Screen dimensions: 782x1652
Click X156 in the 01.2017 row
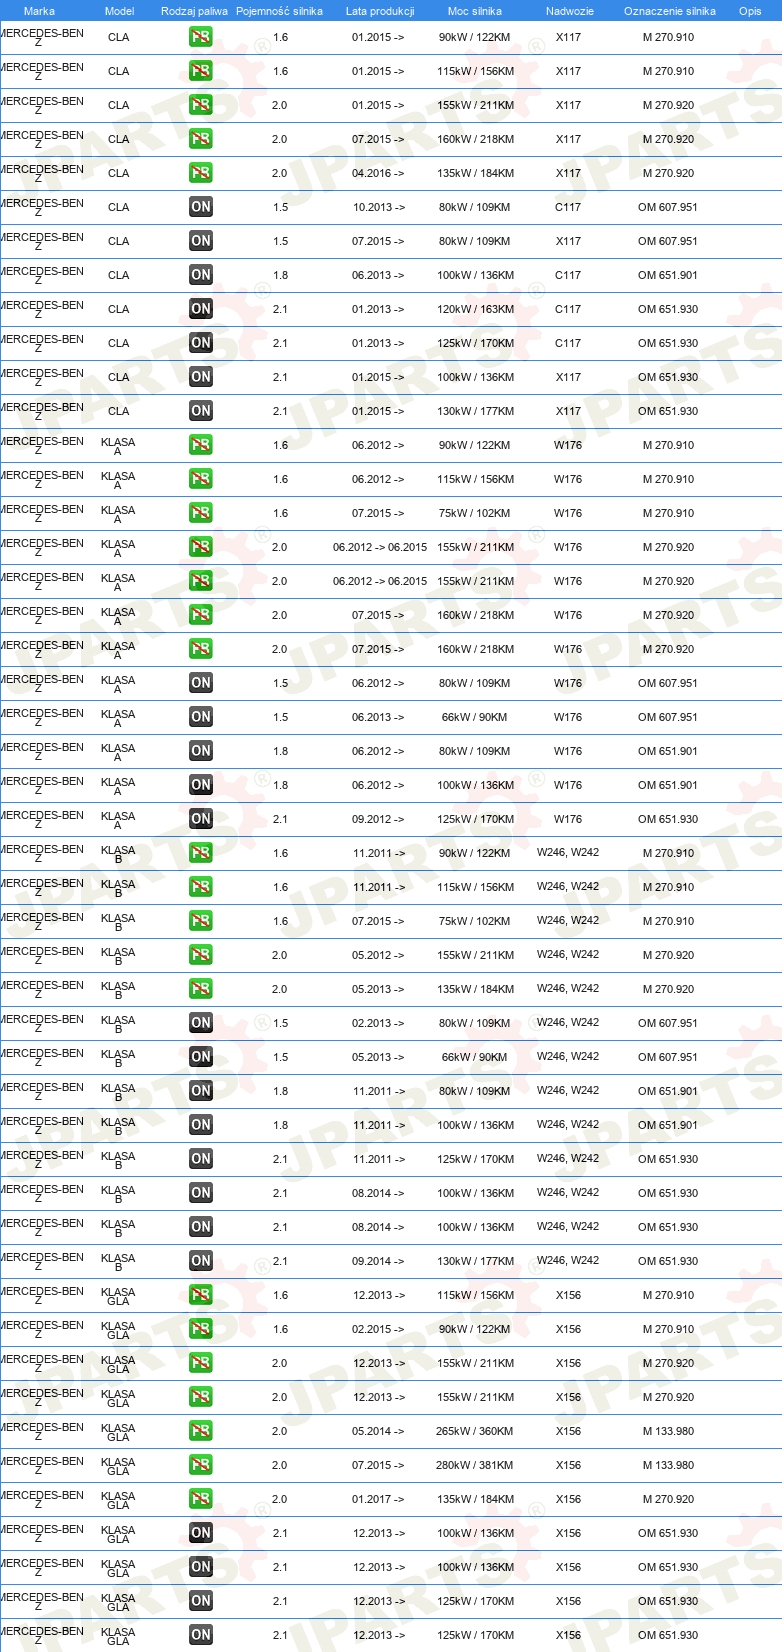coord(568,1499)
